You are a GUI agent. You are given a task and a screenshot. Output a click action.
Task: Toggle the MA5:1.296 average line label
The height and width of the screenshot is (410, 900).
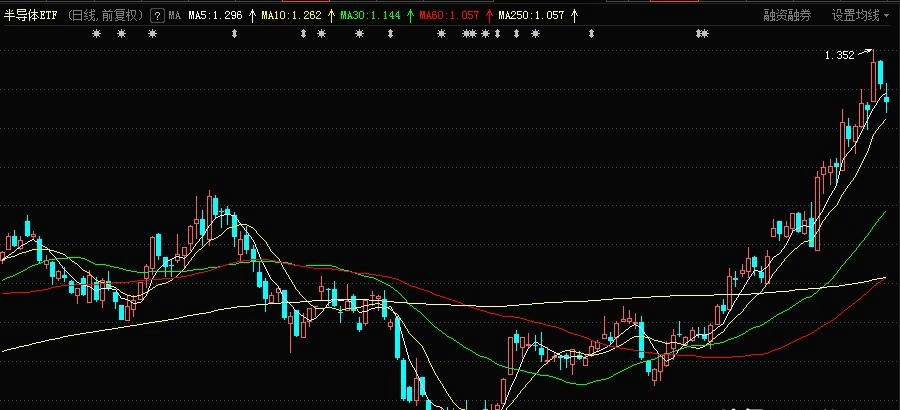(215, 16)
